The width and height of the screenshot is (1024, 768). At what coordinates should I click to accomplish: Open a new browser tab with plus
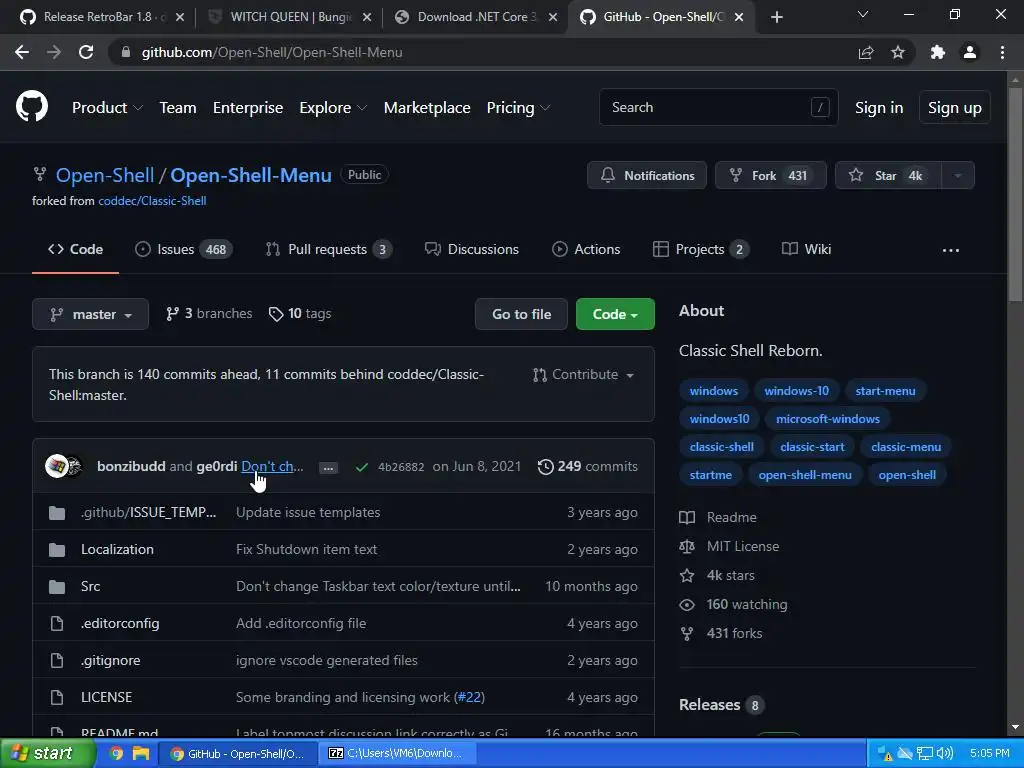coord(776,17)
